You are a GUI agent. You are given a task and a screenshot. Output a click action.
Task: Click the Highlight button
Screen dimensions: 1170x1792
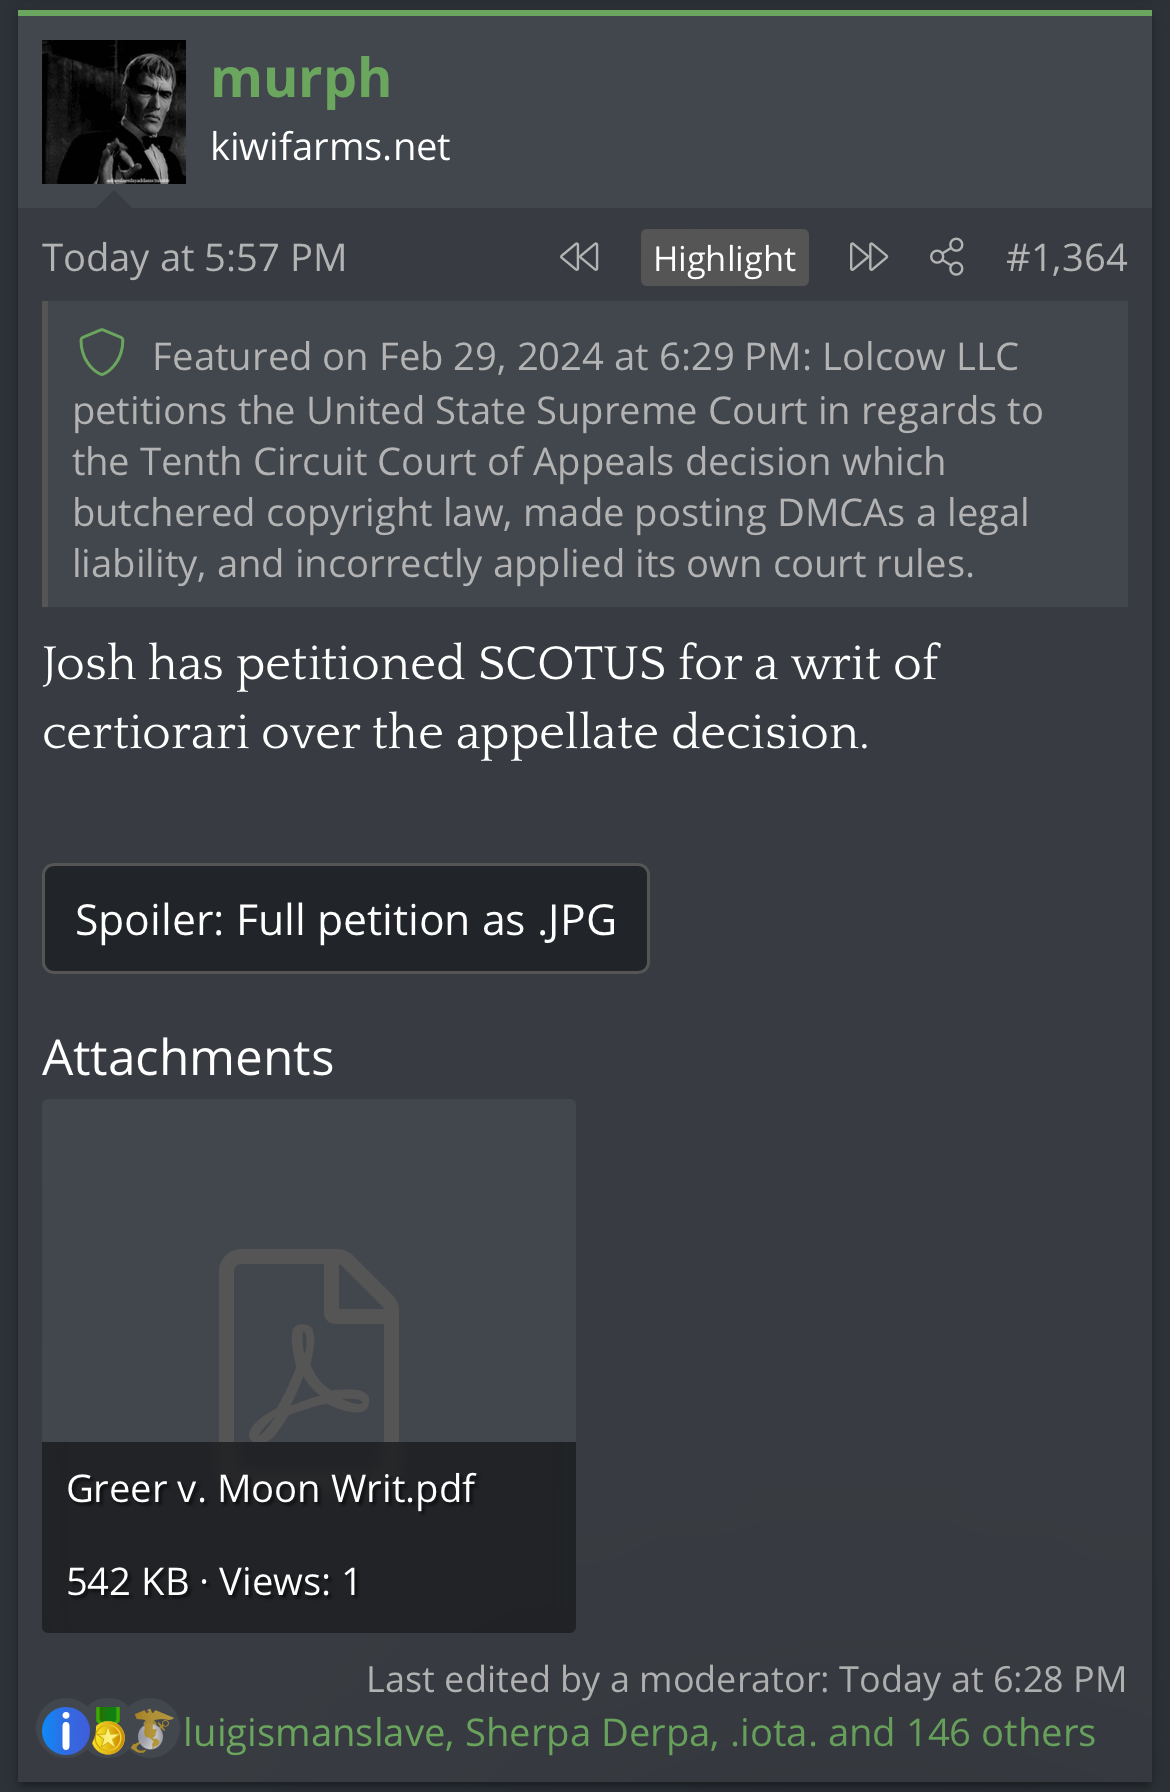[x=724, y=258]
